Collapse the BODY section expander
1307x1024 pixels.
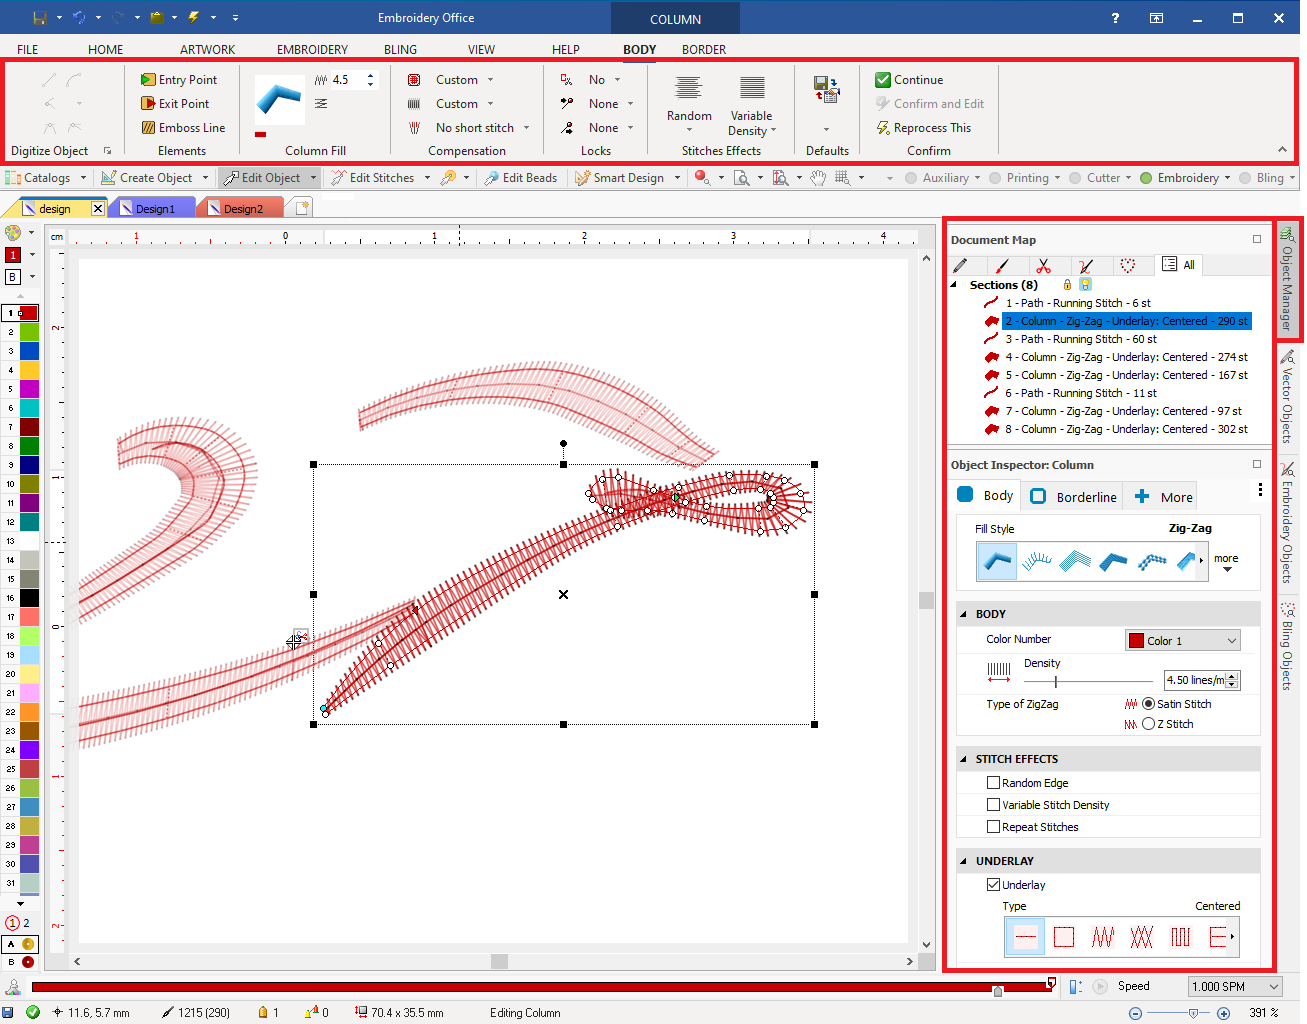pos(964,614)
